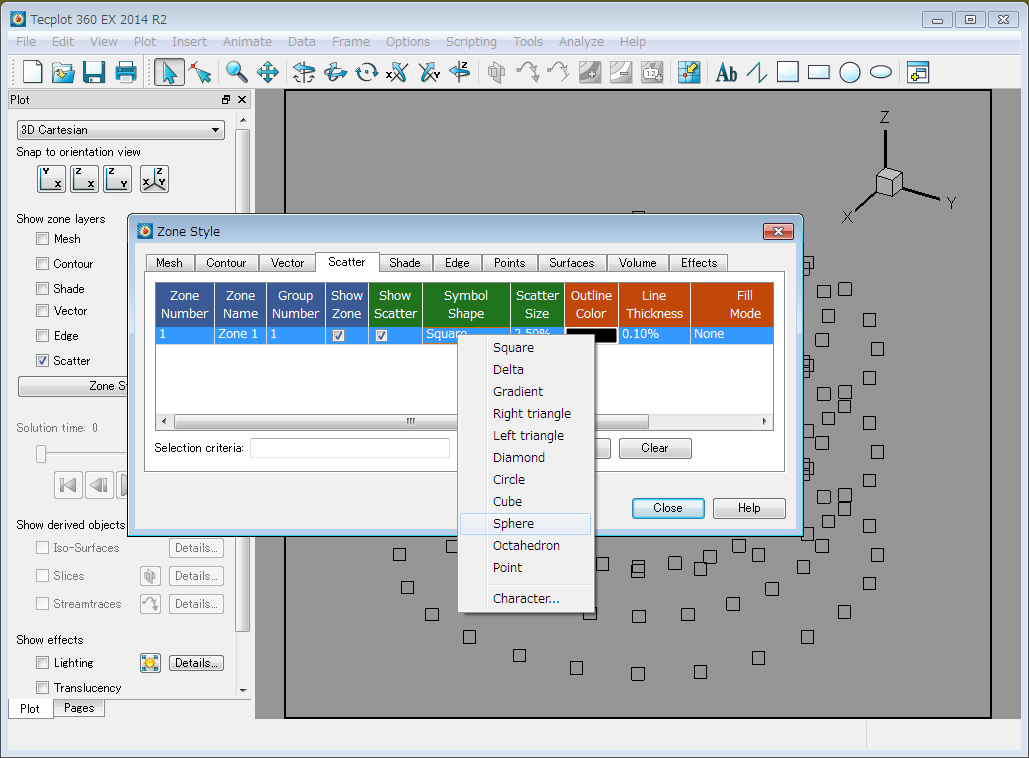Click the zone table horizontal scrollbar
1029x758 pixels.
411,421
